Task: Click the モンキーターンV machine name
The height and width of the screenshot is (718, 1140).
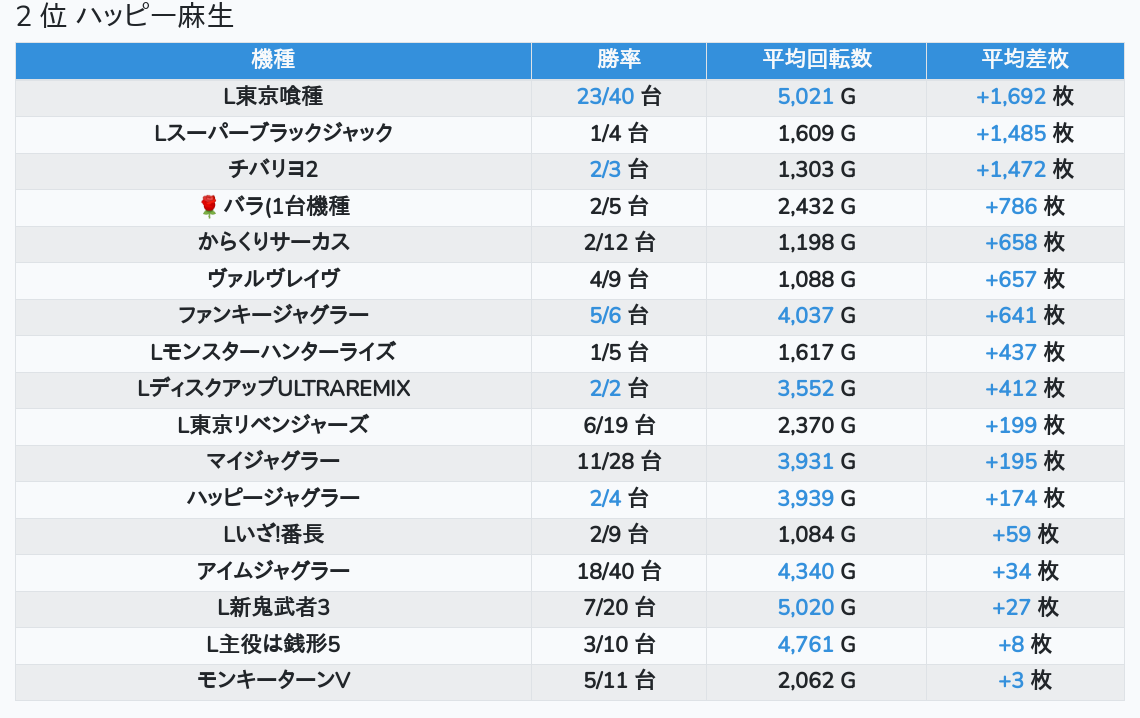Action: 273,681
